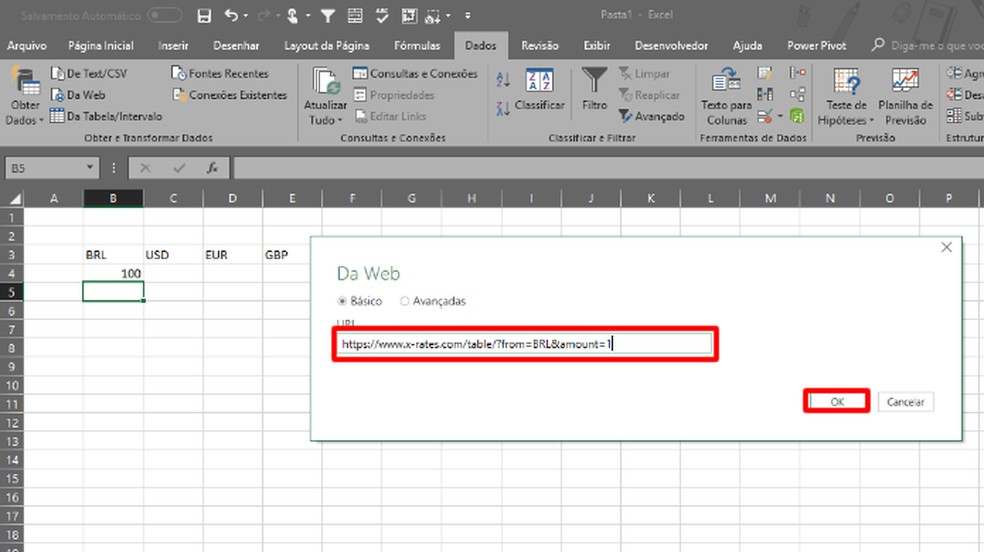The width and height of the screenshot is (984, 552).
Task: Switch to the Página Inicial tab
Action: 100,46
